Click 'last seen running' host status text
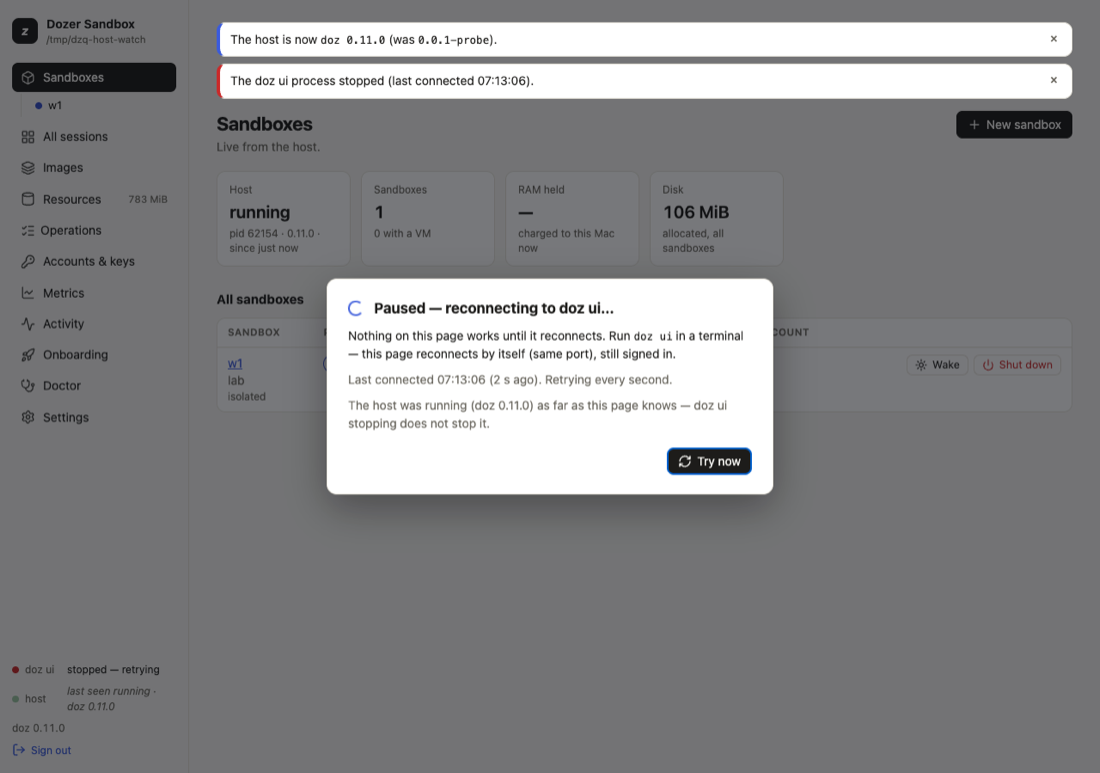This screenshot has width=1100, height=773. pyautogui.click(x=112, y=699)
